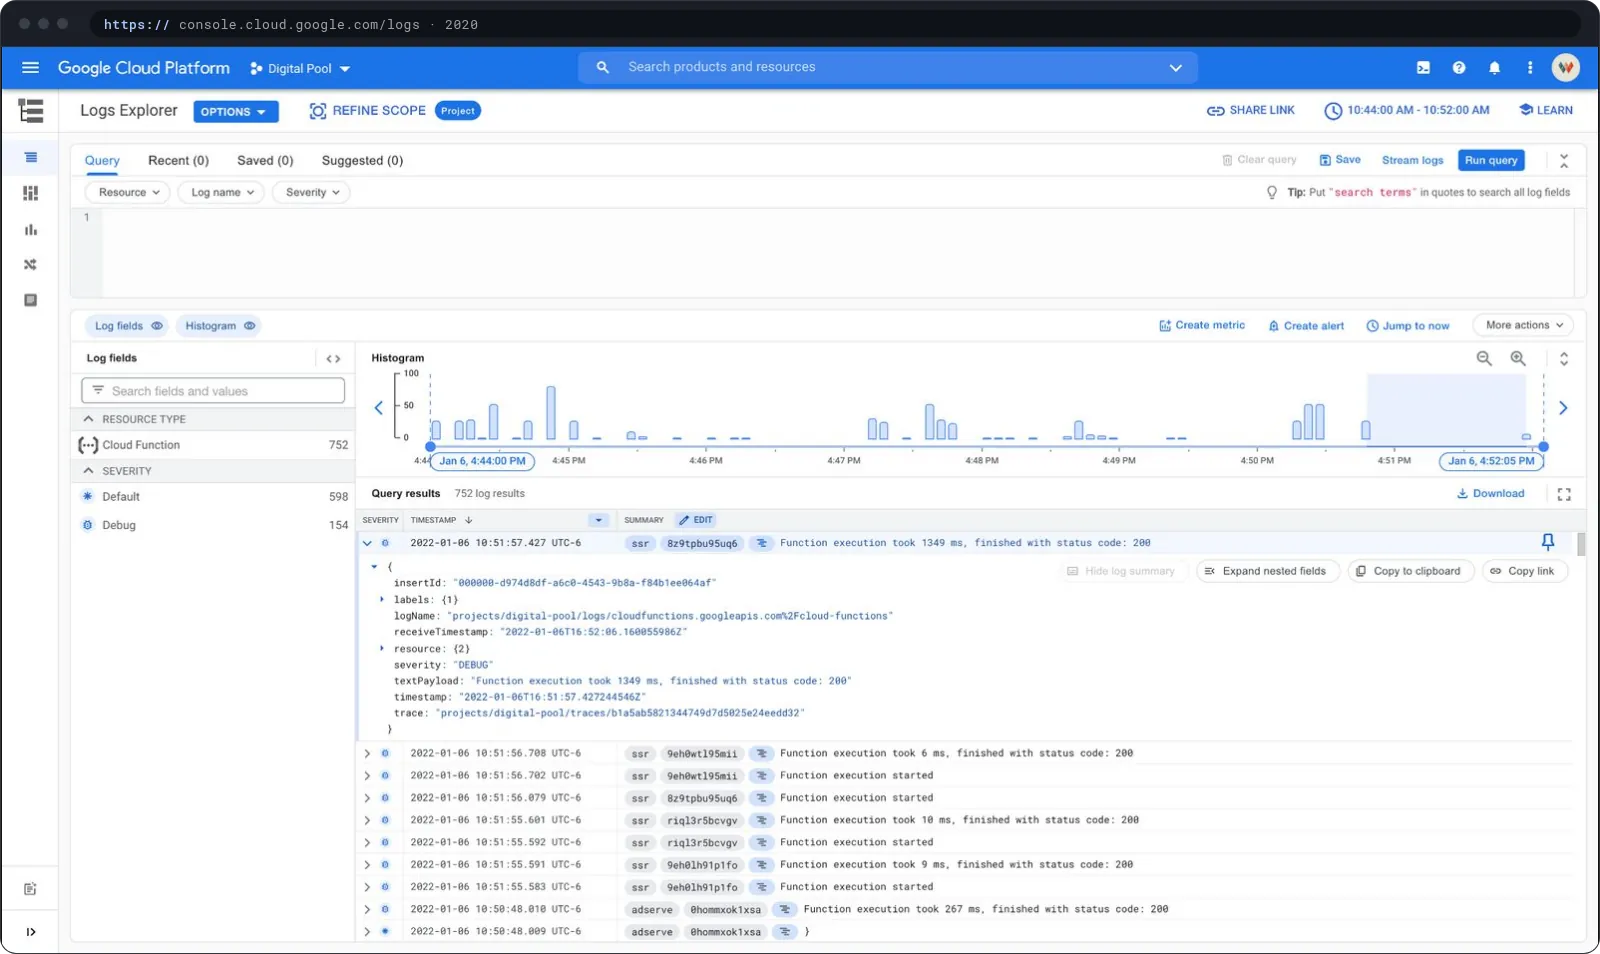Open the Severity filter dropdown
Image resolution: width=1600 pixels, height=954 pixels.
coord(312,192)
